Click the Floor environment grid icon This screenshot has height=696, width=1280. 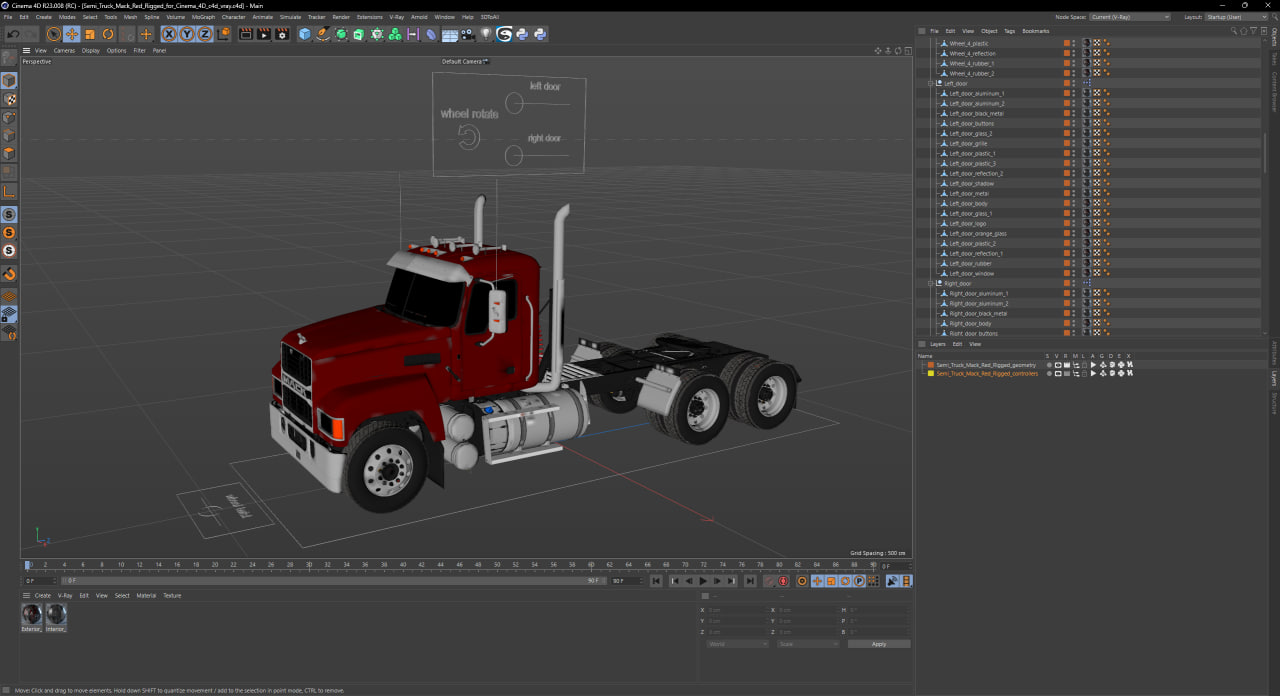(x=448, y=34)
